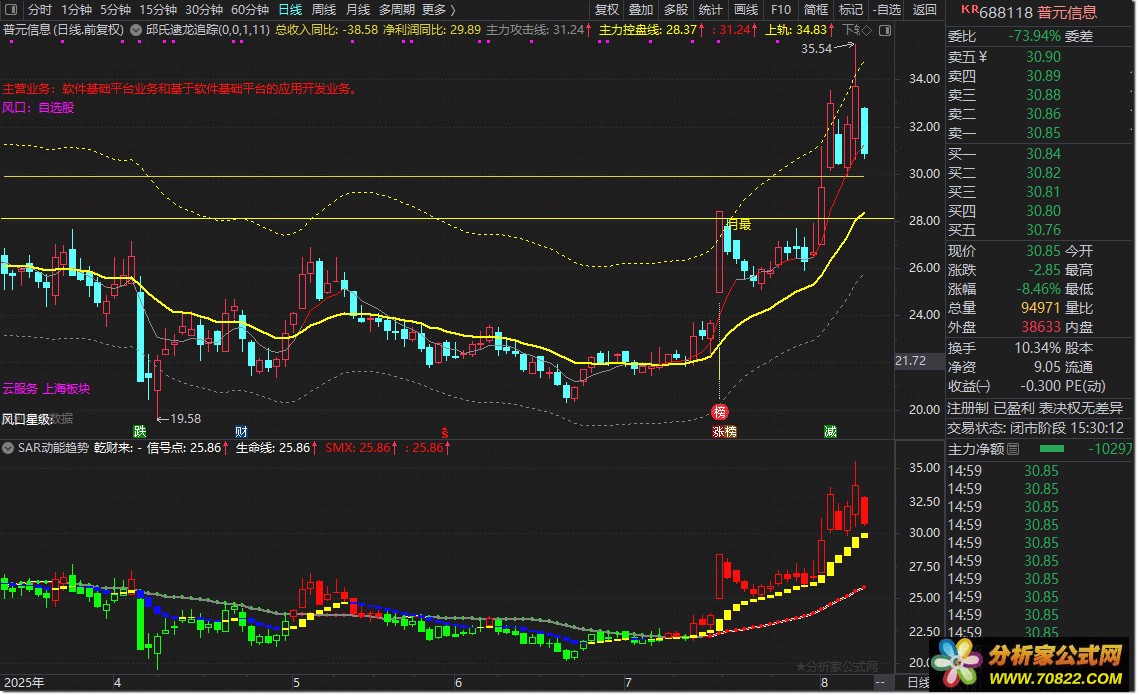Switch to the 分时 intraday tab
The width and height of the screenshot is (1139, 695).
click(x=39, y=9)
